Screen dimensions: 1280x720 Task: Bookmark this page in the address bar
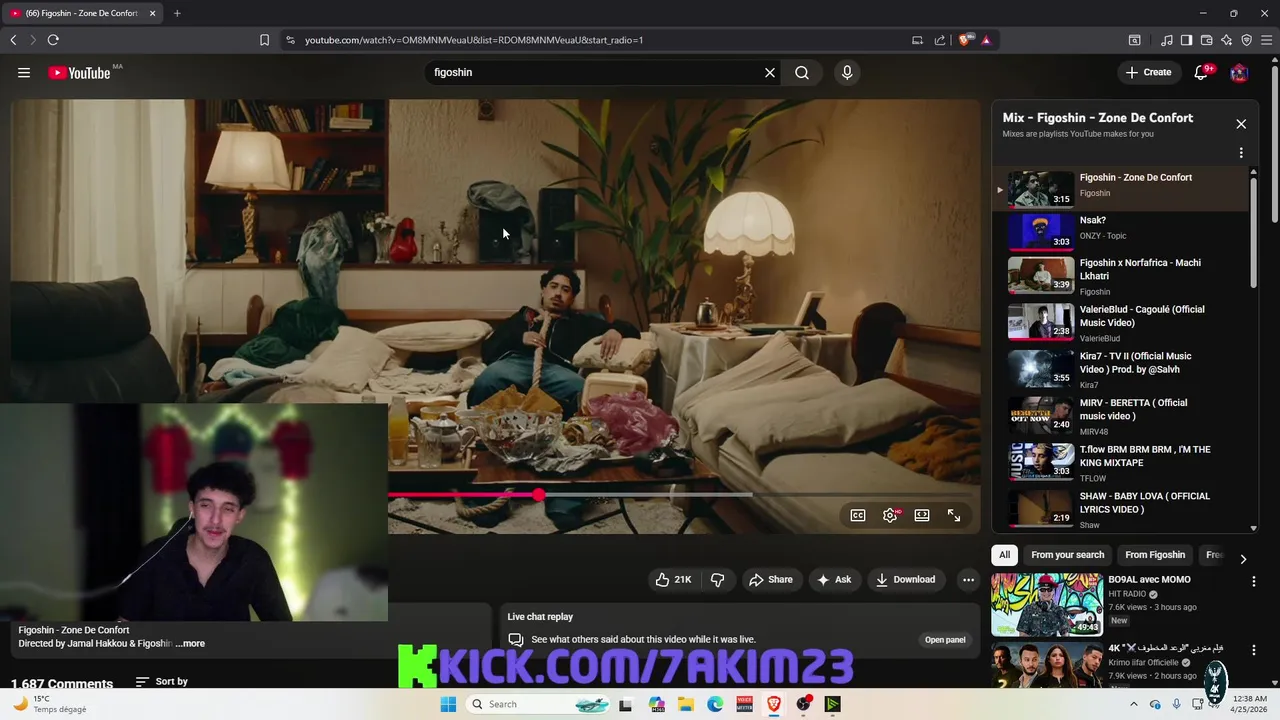click(x=264, y=40)
